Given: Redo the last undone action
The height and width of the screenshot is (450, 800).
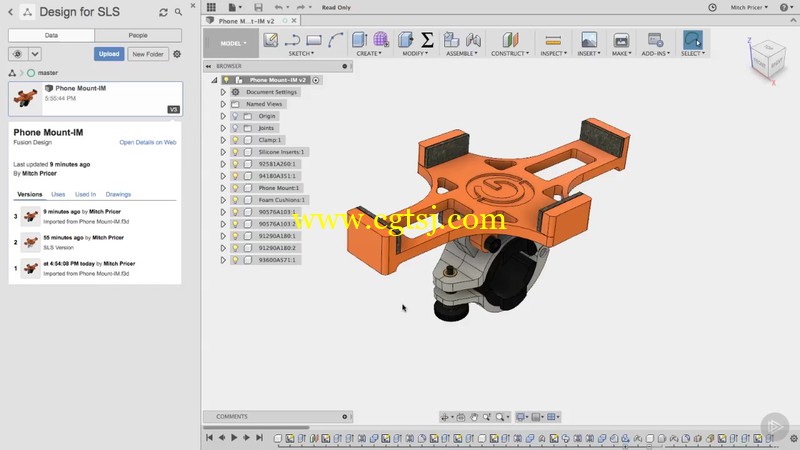Looking at the screenshot, I should pos(301,7).
